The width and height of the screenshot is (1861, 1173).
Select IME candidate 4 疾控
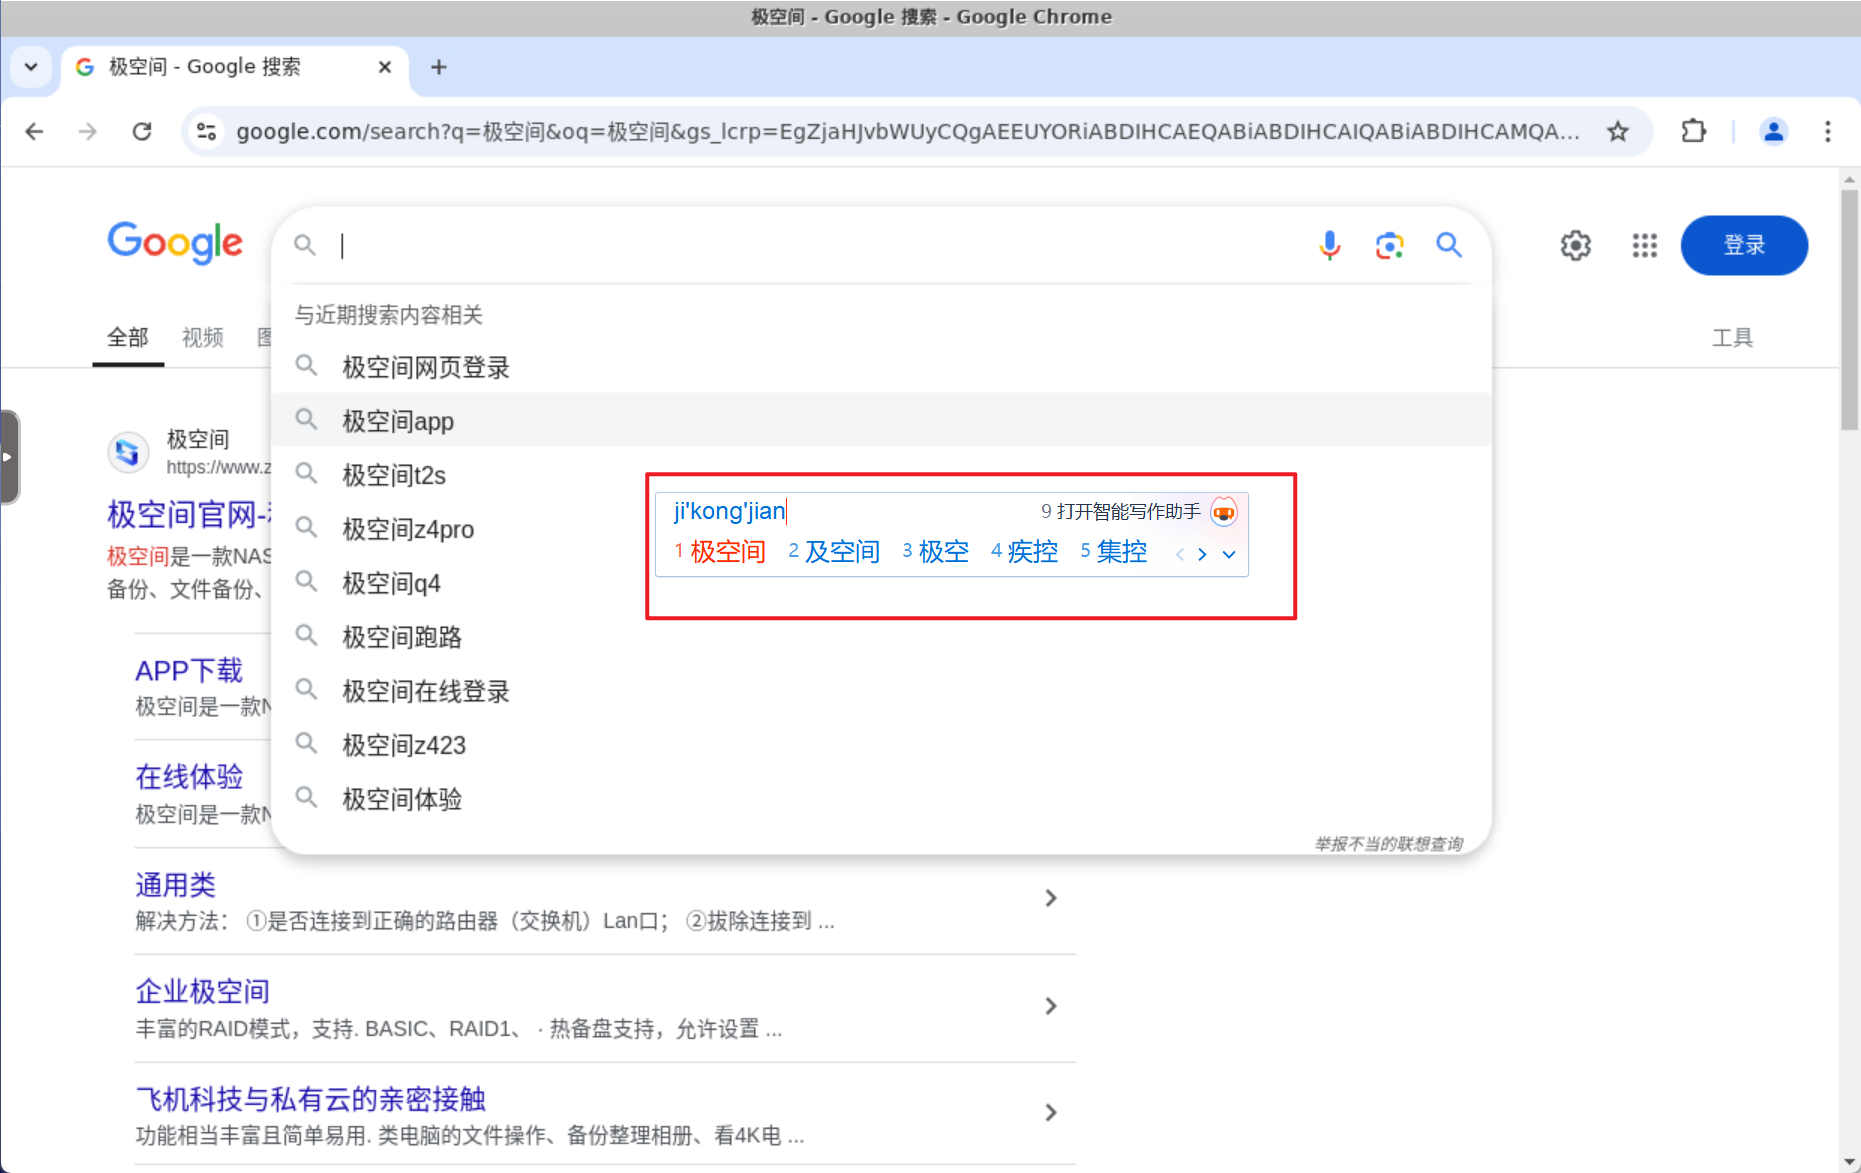[1024, 552]
